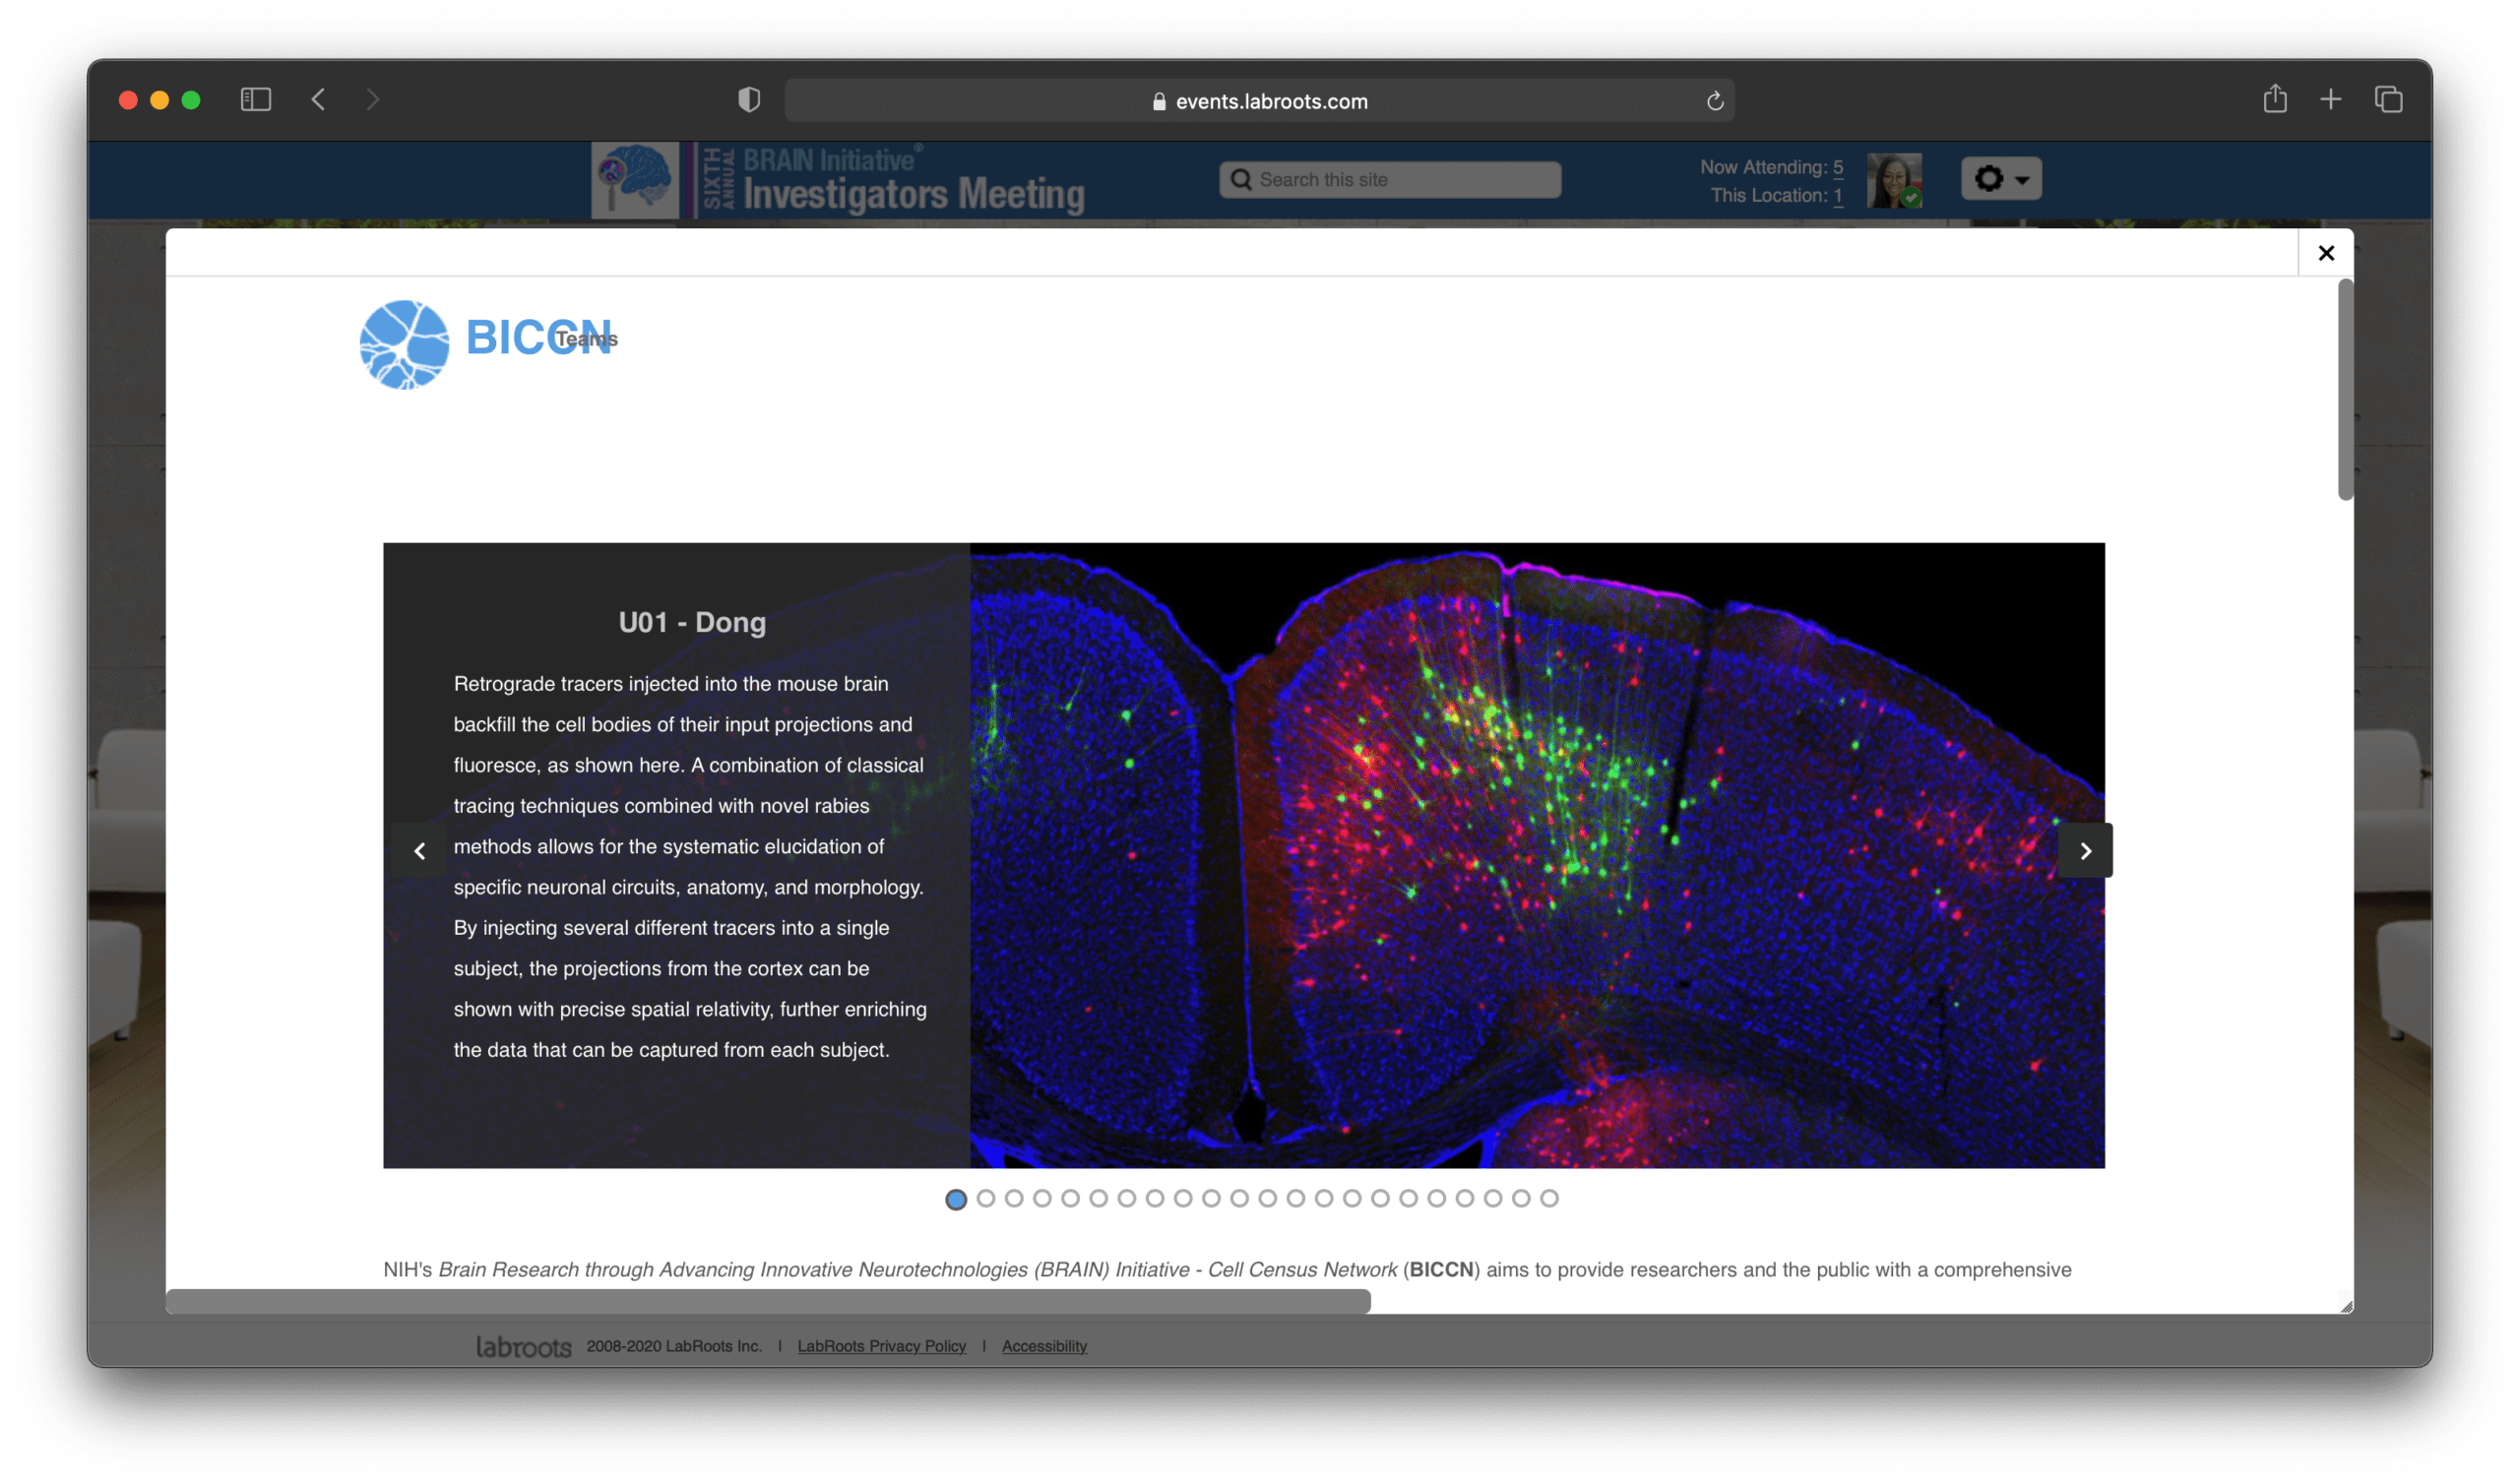Click the BICCN globe logo
The image size is (2520, 1483).
[404, 345]
